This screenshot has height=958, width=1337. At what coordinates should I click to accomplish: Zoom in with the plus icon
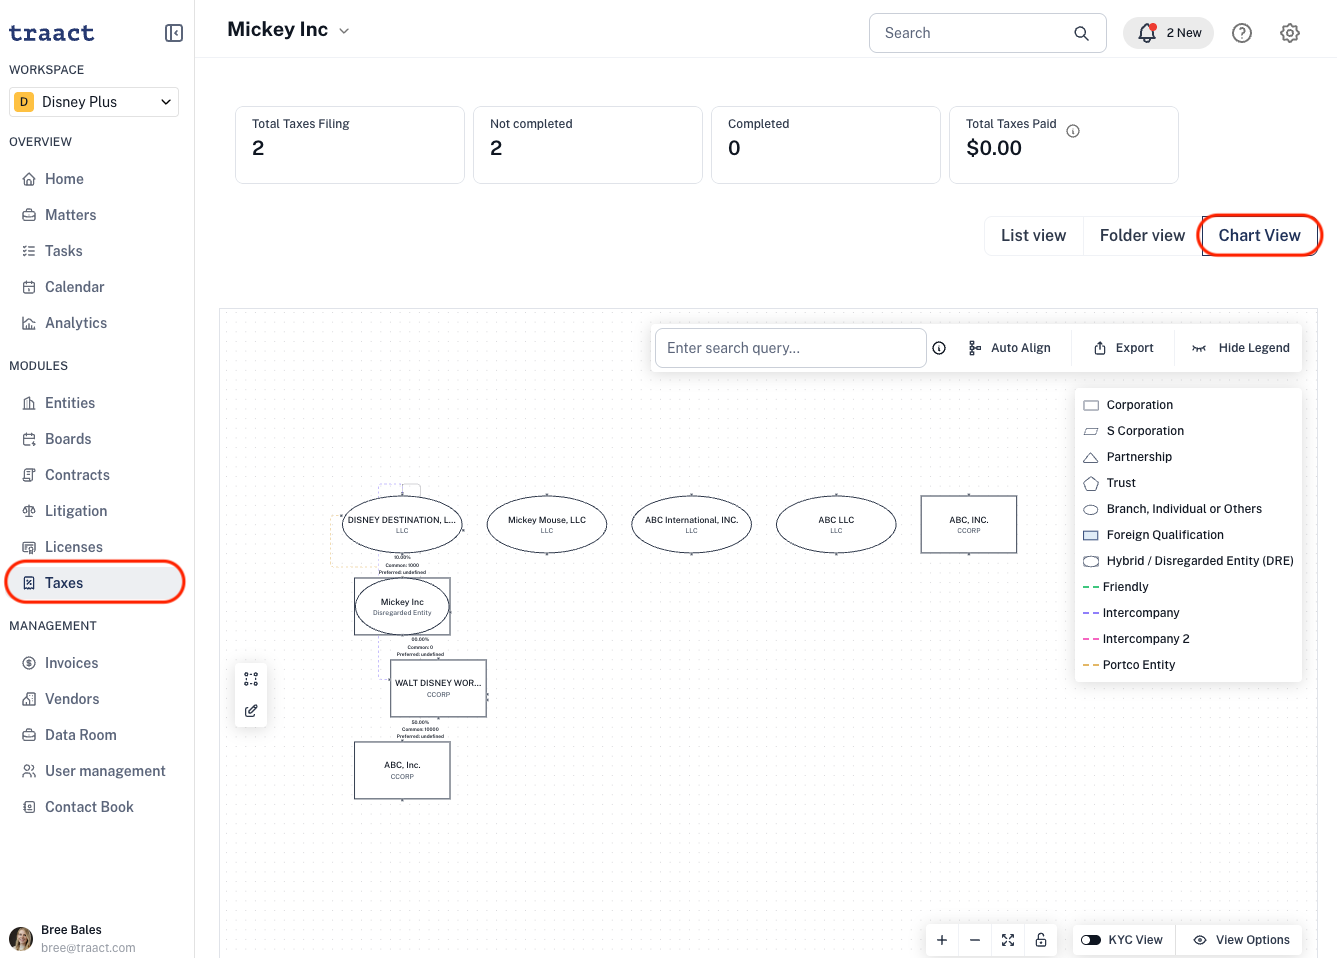point(942,940)
